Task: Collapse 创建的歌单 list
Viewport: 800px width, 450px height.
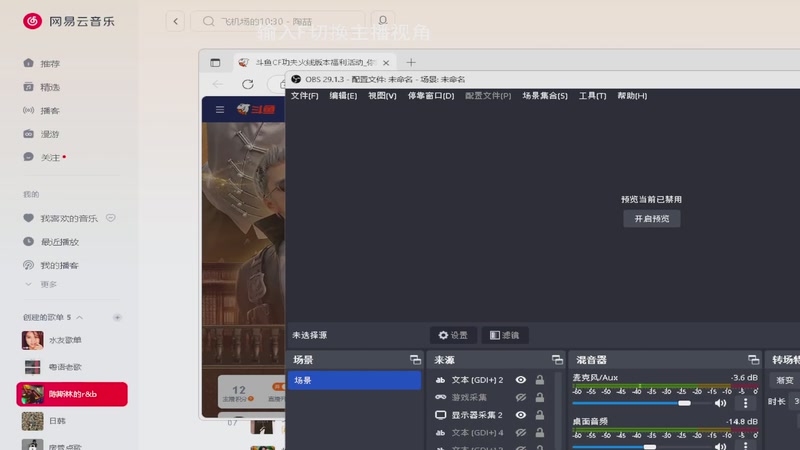Action: 80,317
